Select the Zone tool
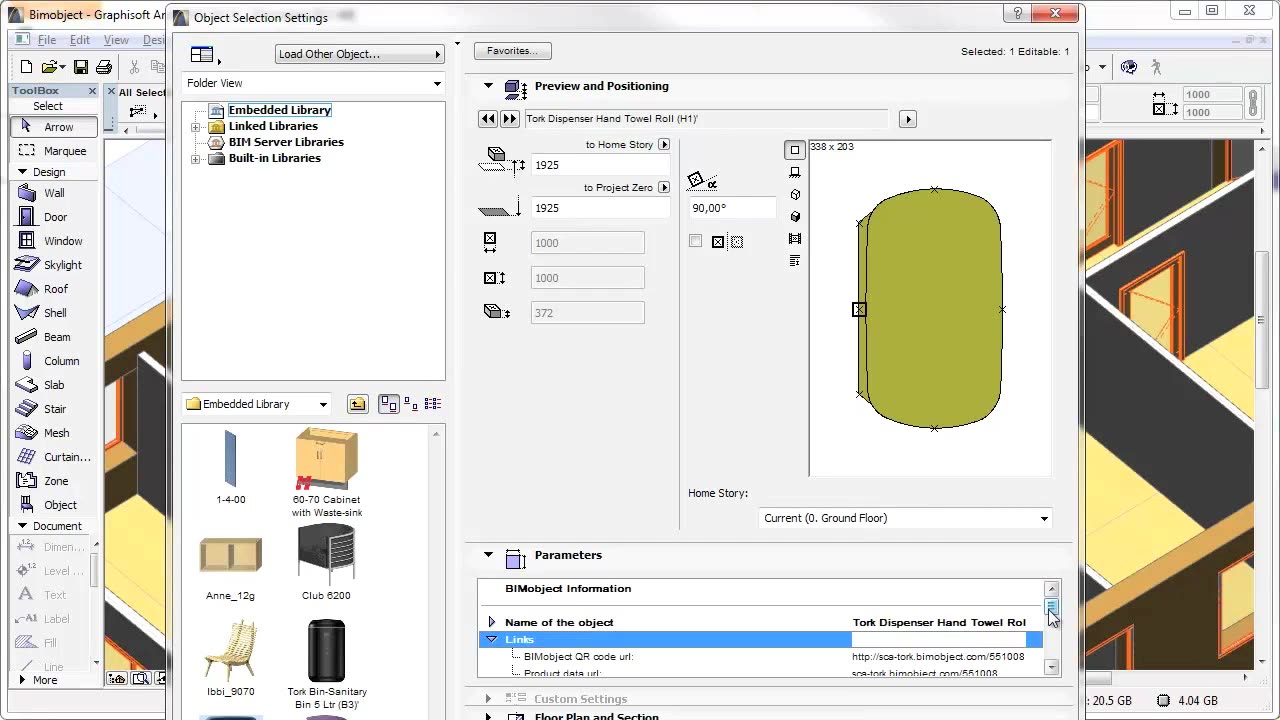The width and height of the screenshot is (1280, 720). click(56, 481)
